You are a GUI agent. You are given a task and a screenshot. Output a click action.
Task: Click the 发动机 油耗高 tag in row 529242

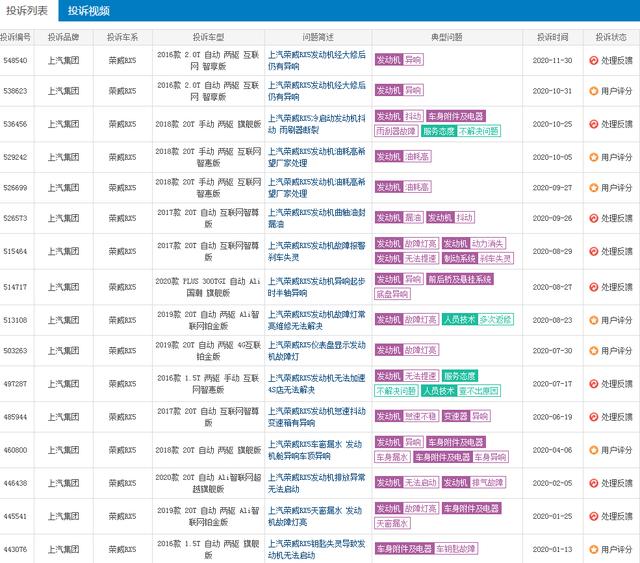pos(403,156)
